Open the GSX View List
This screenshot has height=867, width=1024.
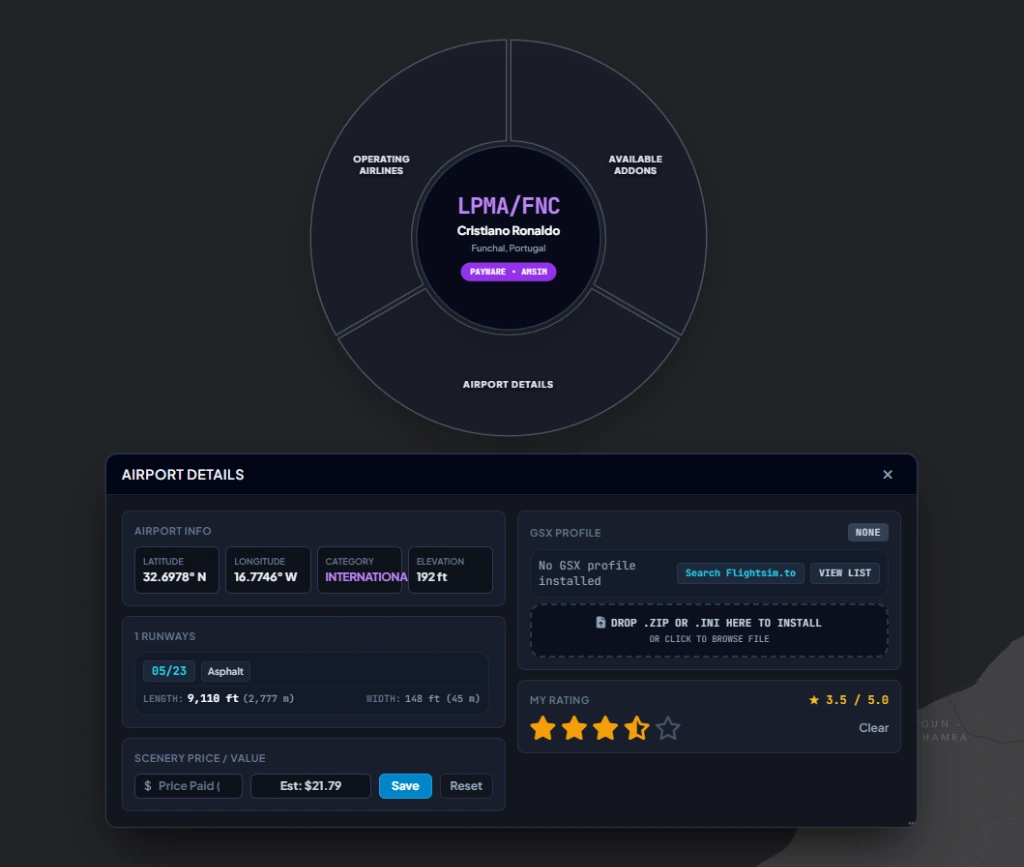pyautogui.click(x=845, y=573)
